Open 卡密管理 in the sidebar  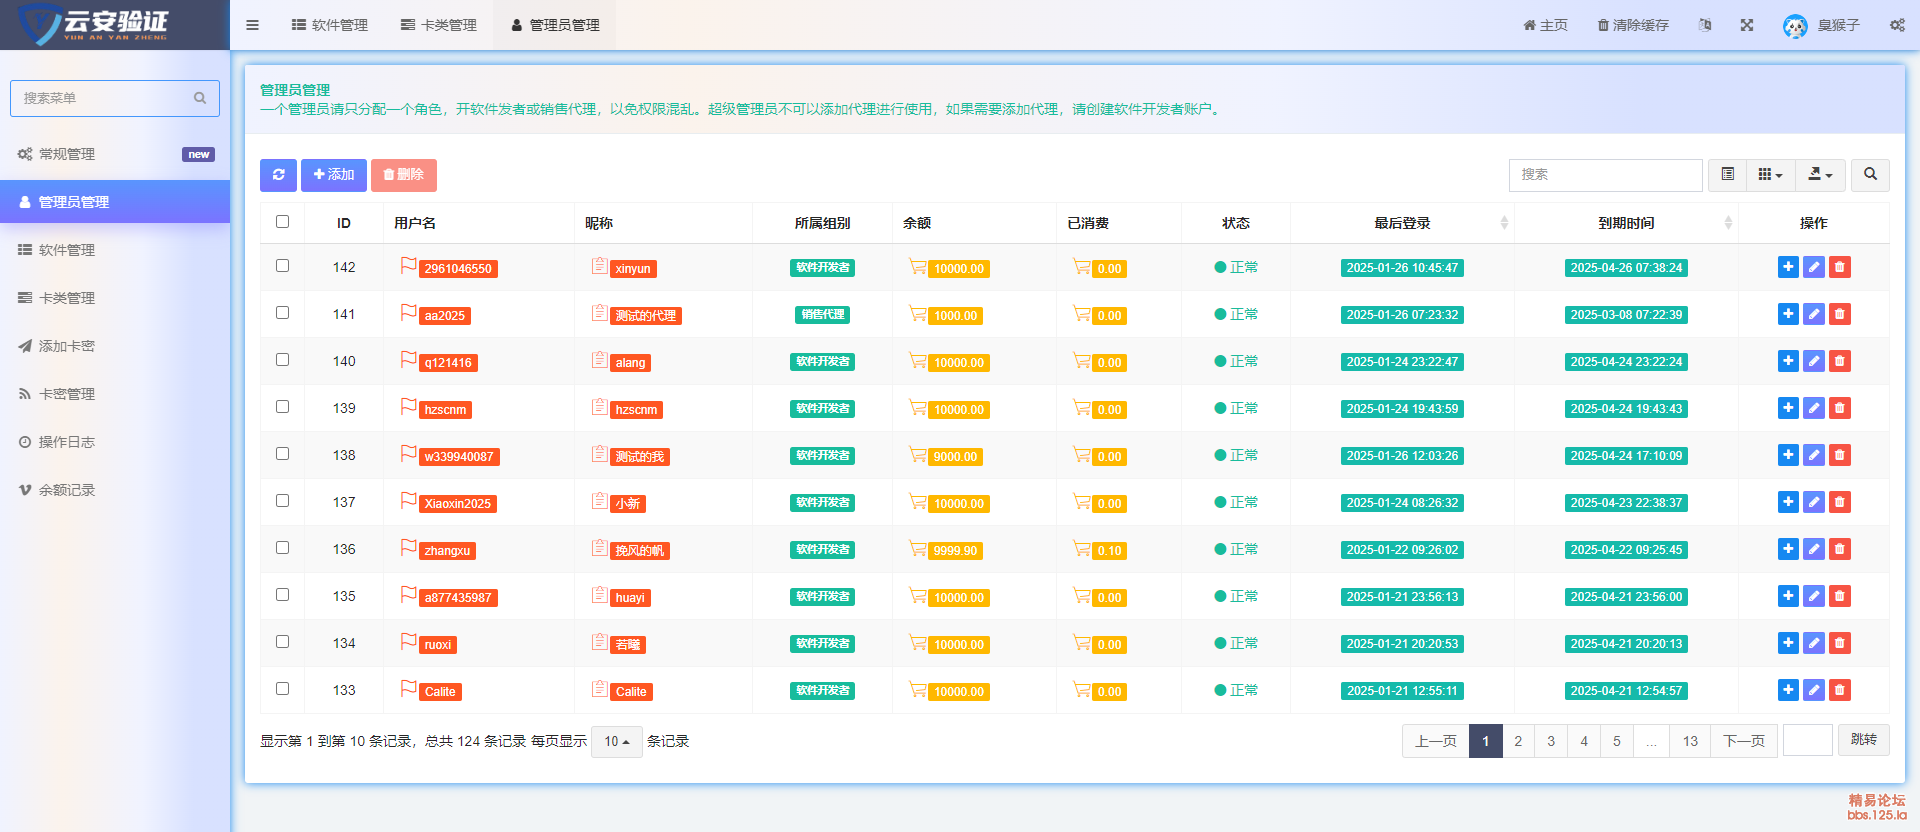click(66, 394)
